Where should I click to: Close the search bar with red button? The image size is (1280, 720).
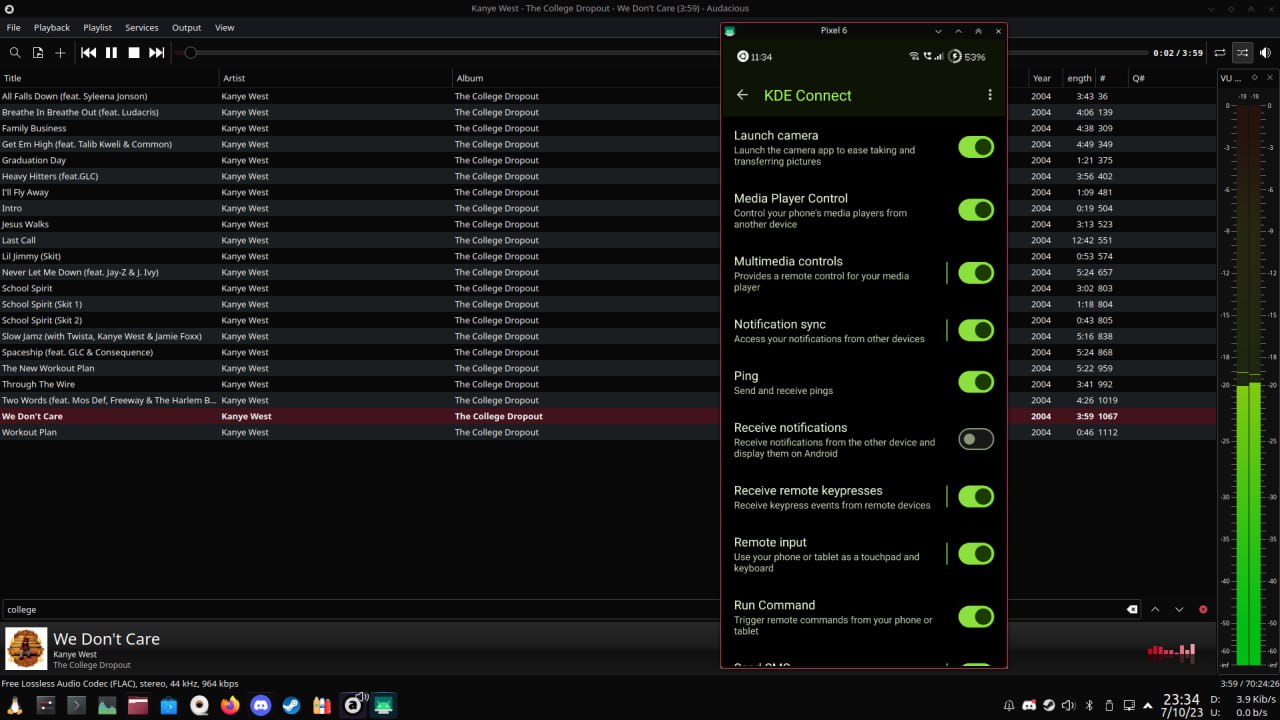tap(1203, 609)
